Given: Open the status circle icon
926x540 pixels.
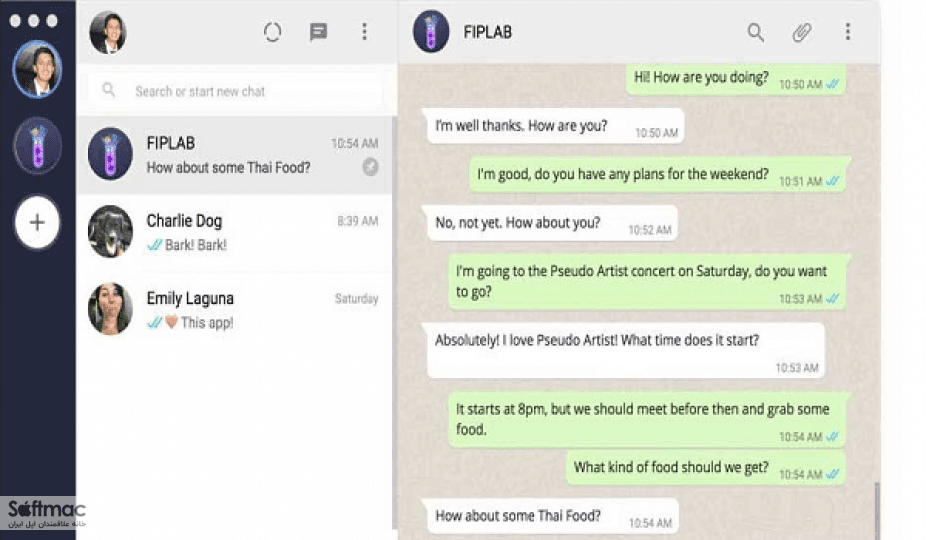Looking at the screenshot, I should pyautogui.click(x=272, y=32).
